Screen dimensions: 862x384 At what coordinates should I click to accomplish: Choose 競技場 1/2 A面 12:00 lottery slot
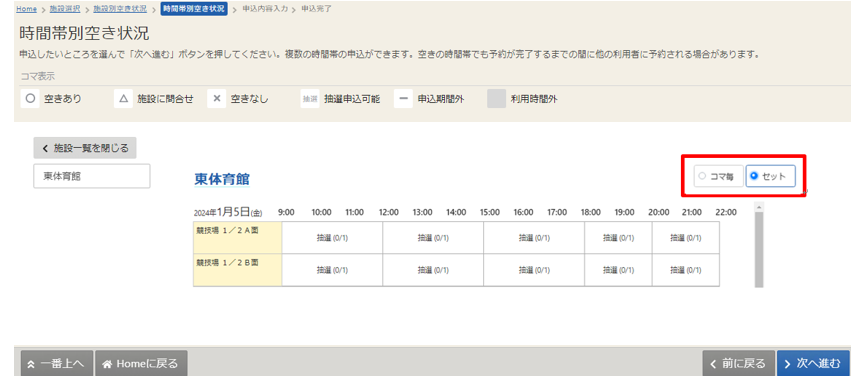point(433,238)
